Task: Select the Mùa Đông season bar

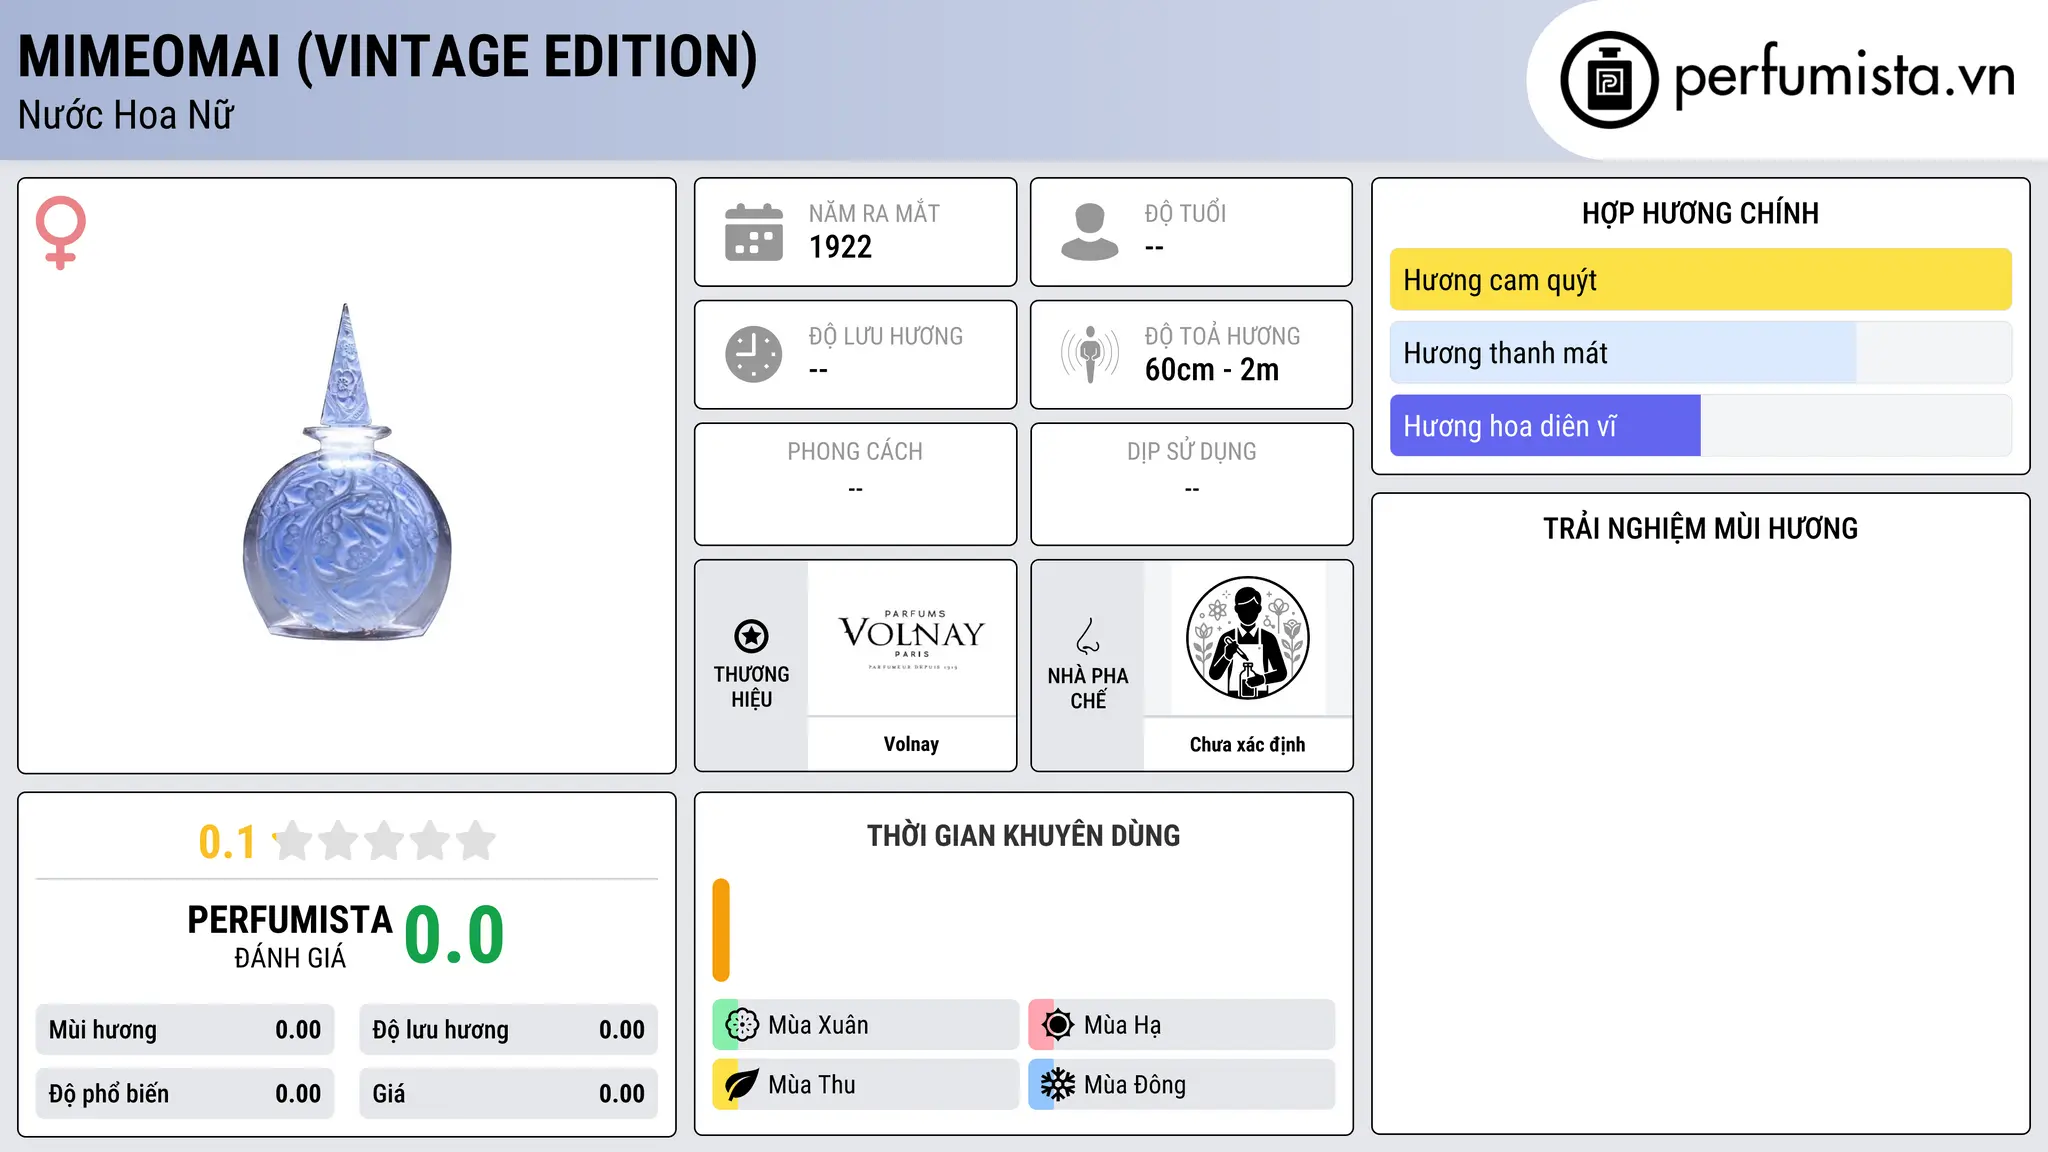Action: click(1182, 1085)
